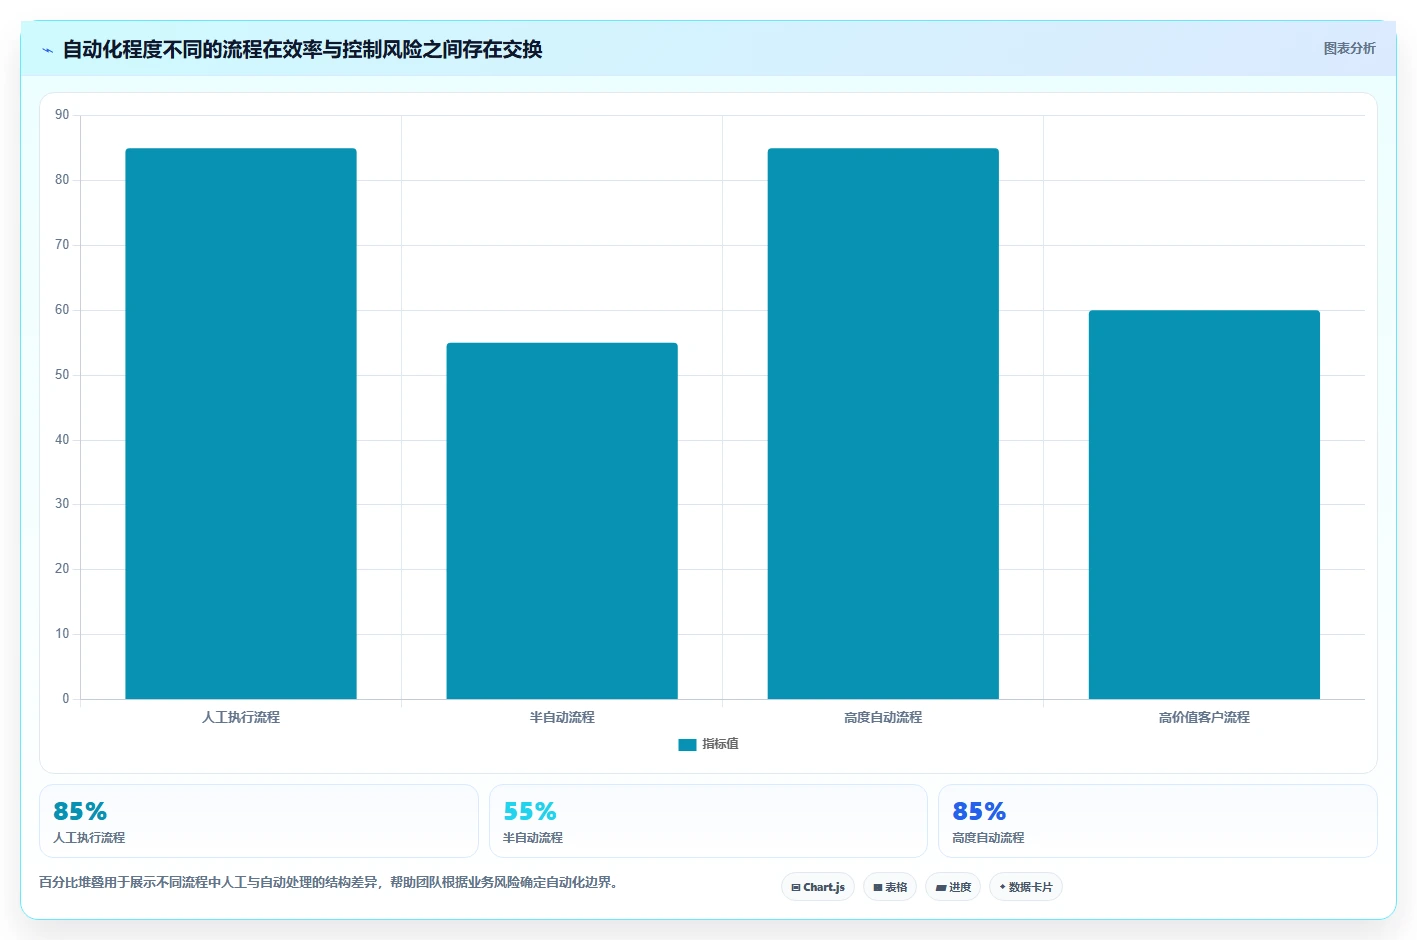Click the icon in the 进度 chip
1417x940 pixels.
point(941,888)
